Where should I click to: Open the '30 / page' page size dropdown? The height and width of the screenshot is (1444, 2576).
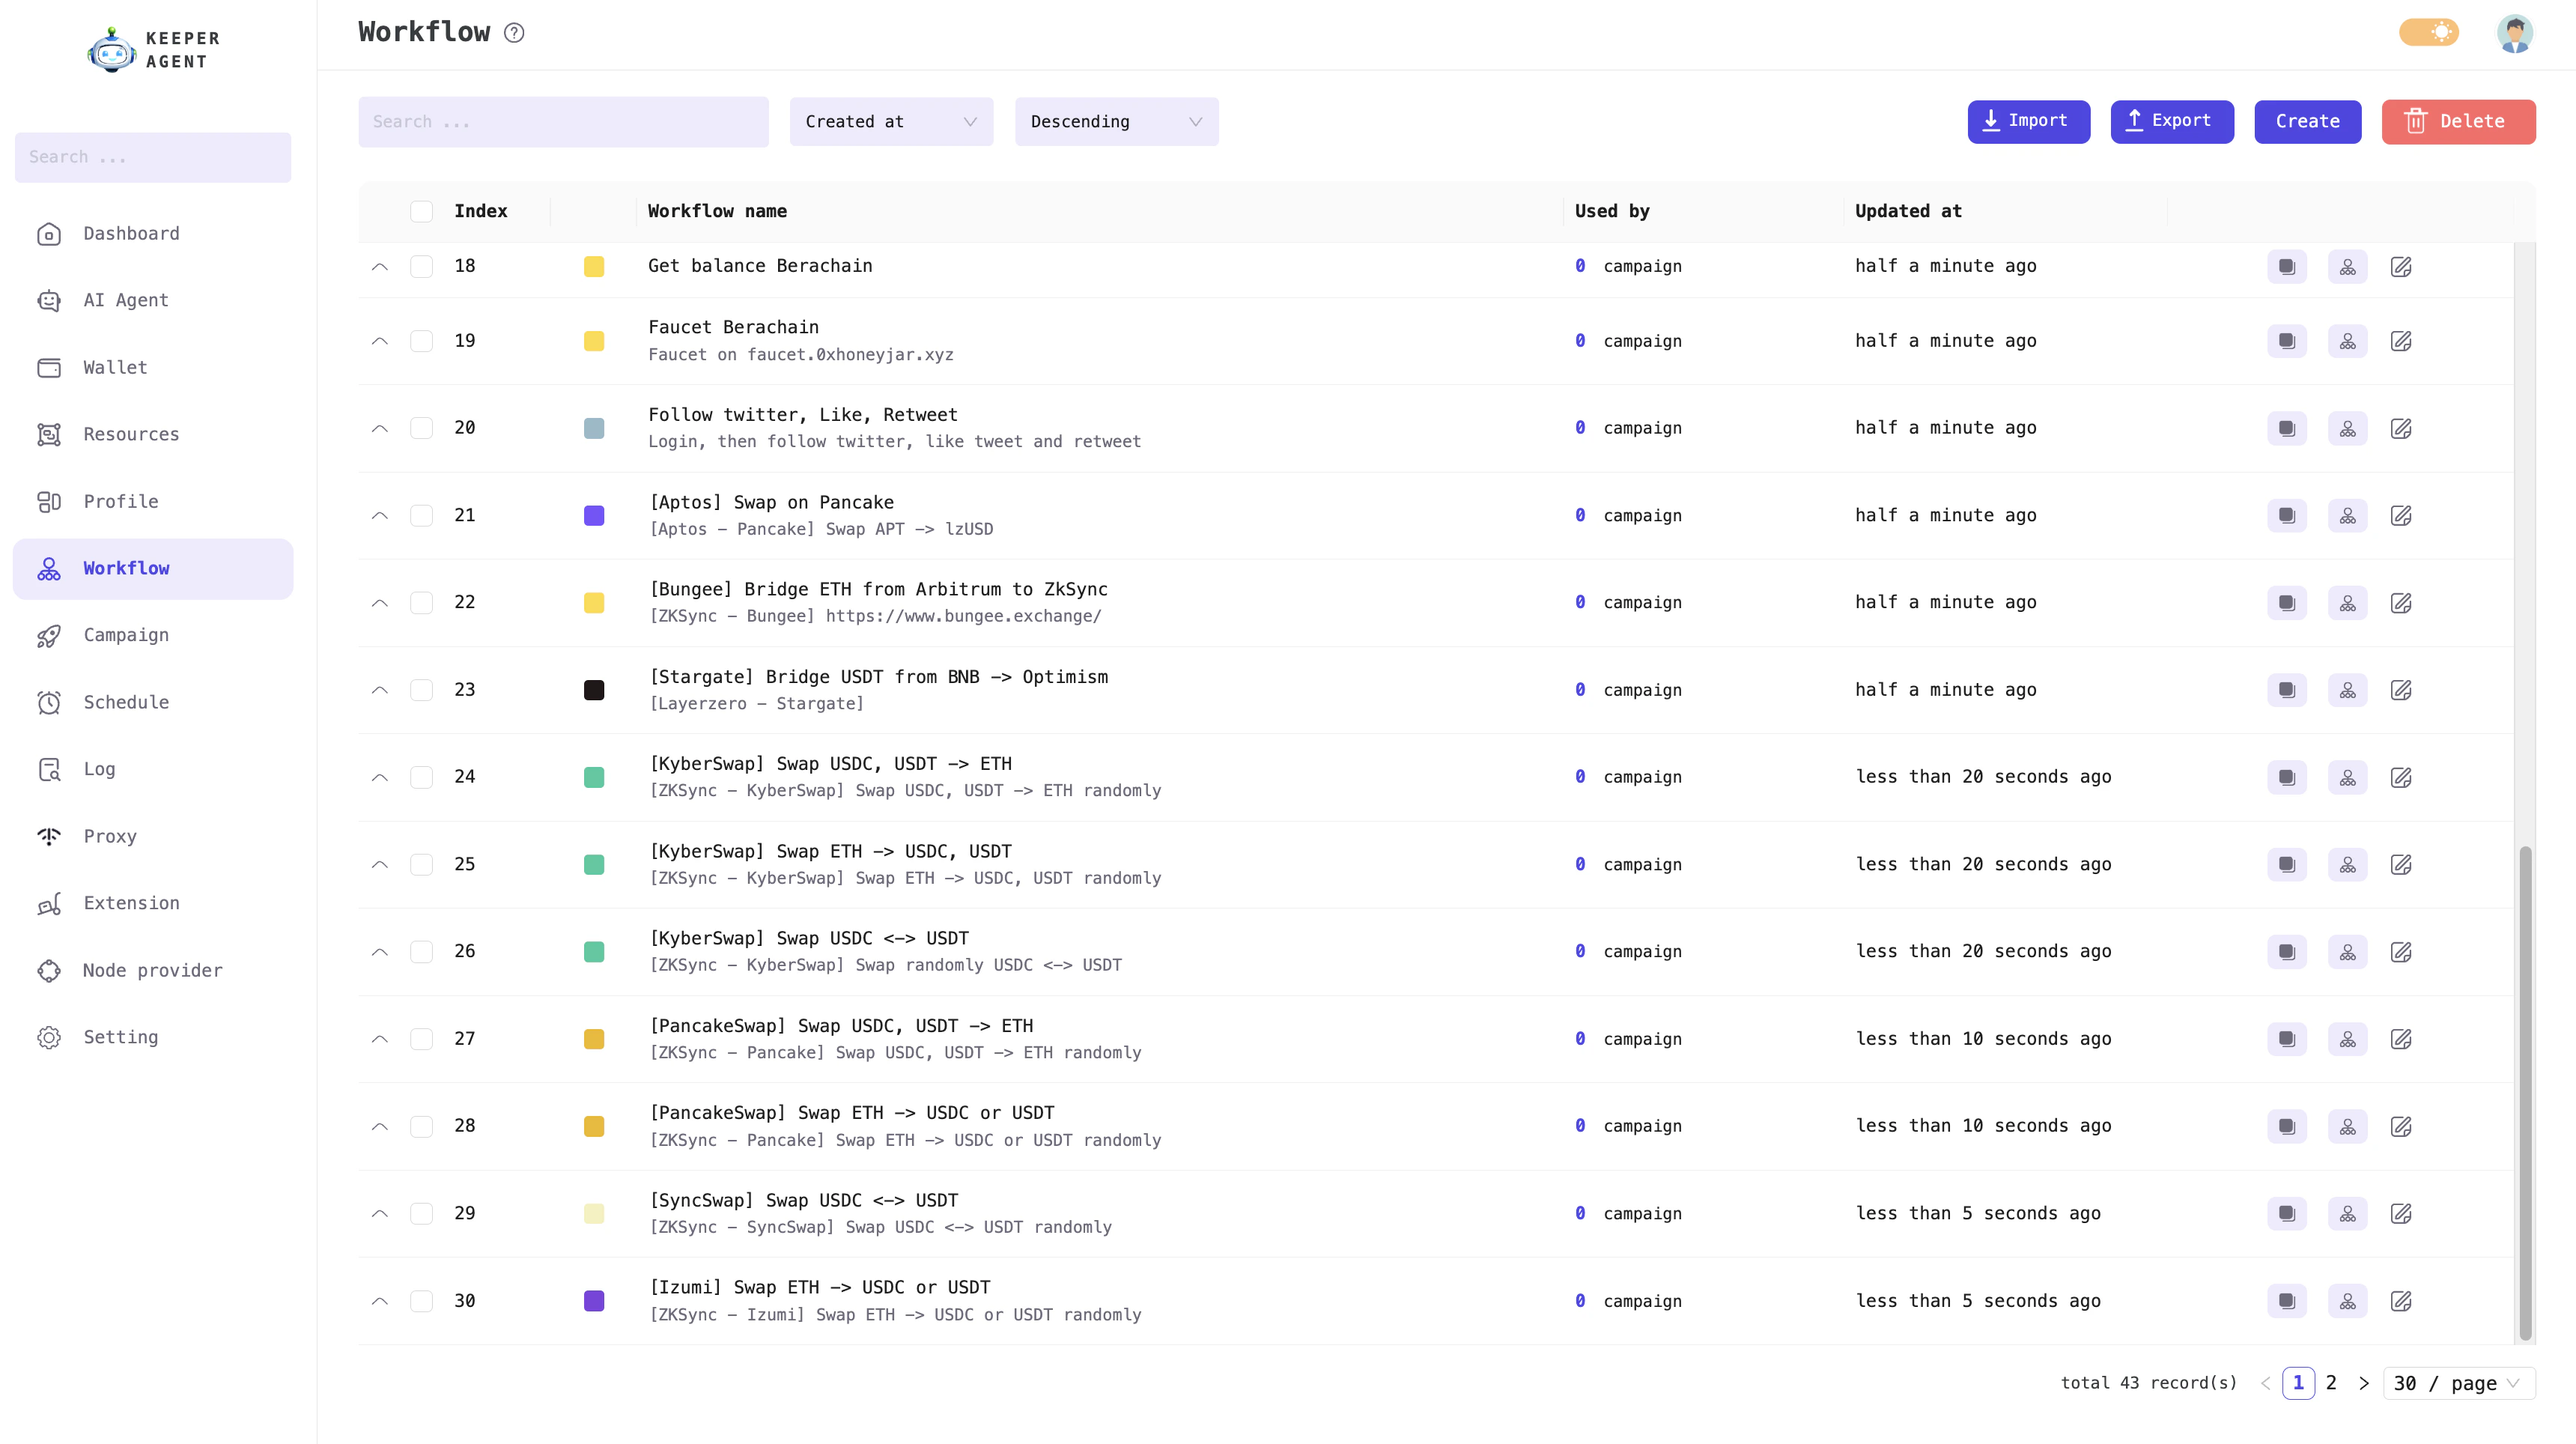coord(2459,1383)
